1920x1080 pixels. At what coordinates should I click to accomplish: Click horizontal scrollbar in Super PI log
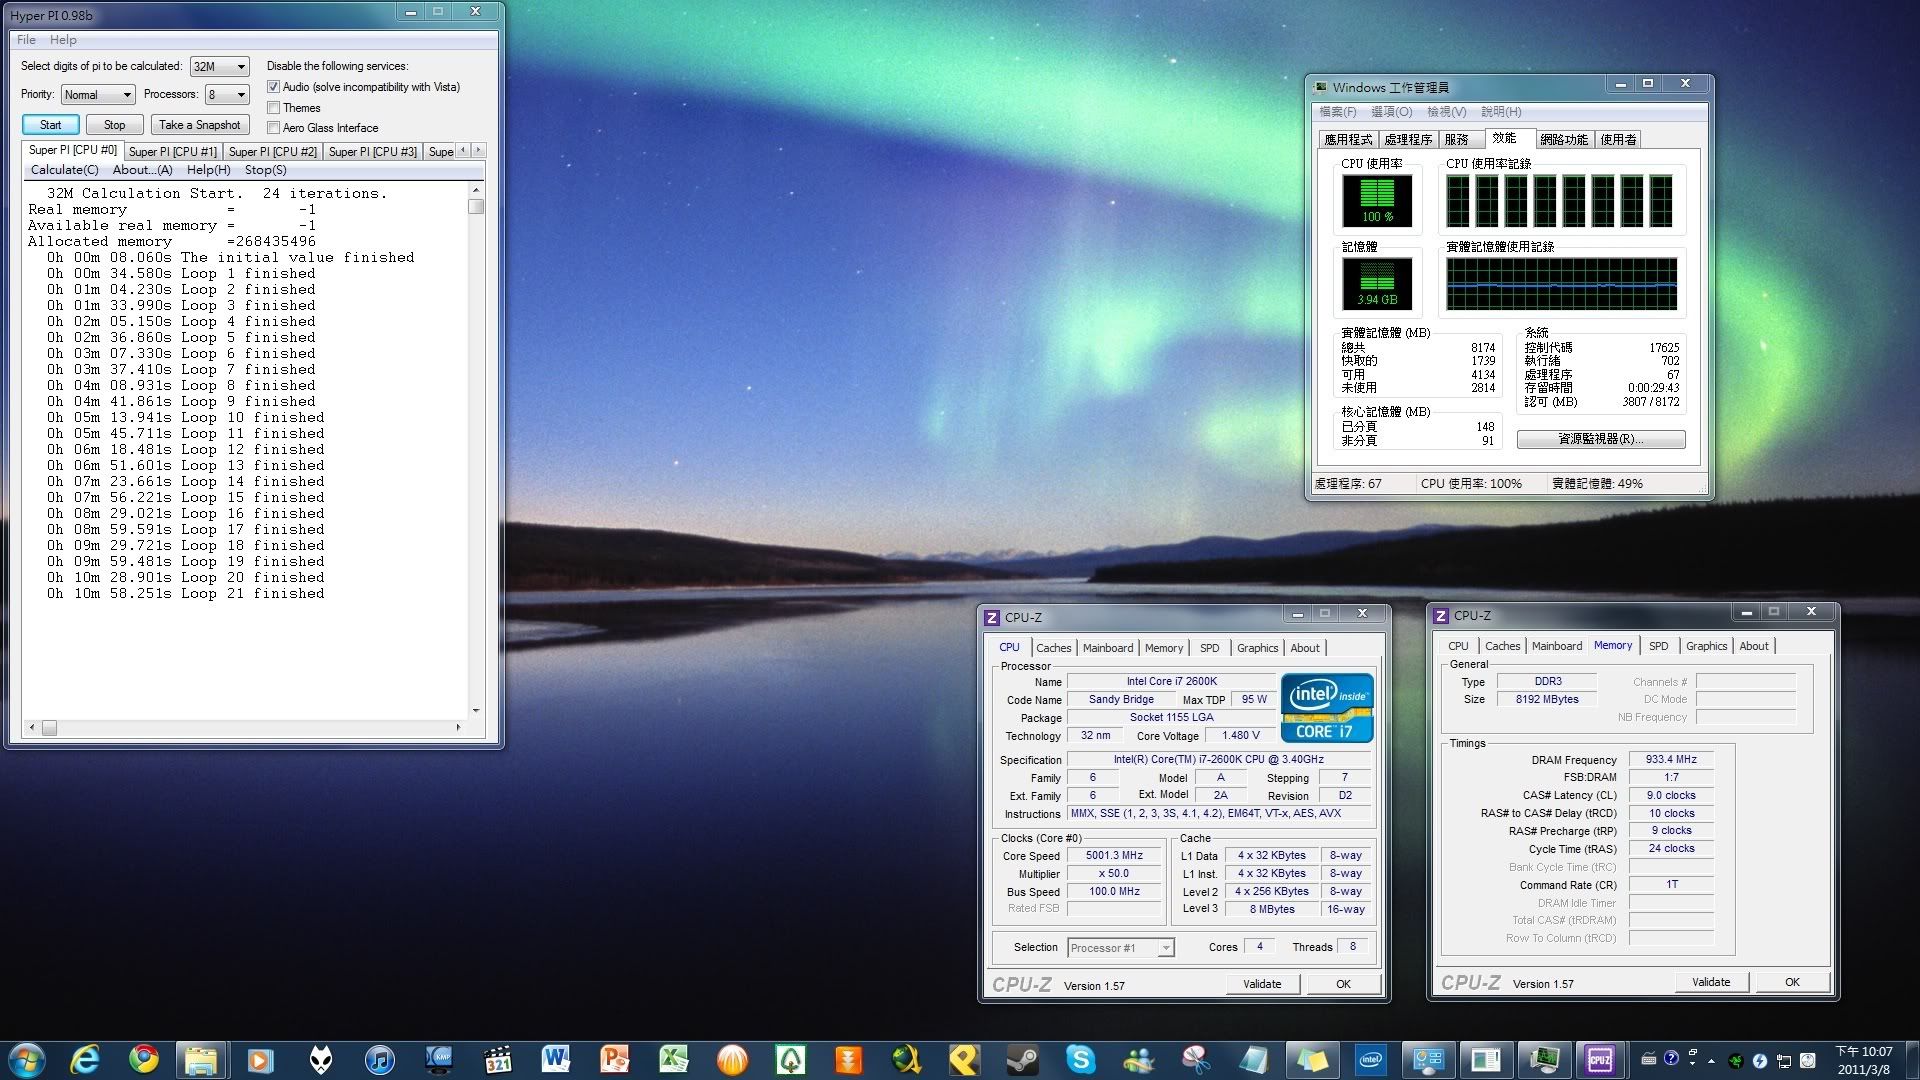(x=246, y=727)
